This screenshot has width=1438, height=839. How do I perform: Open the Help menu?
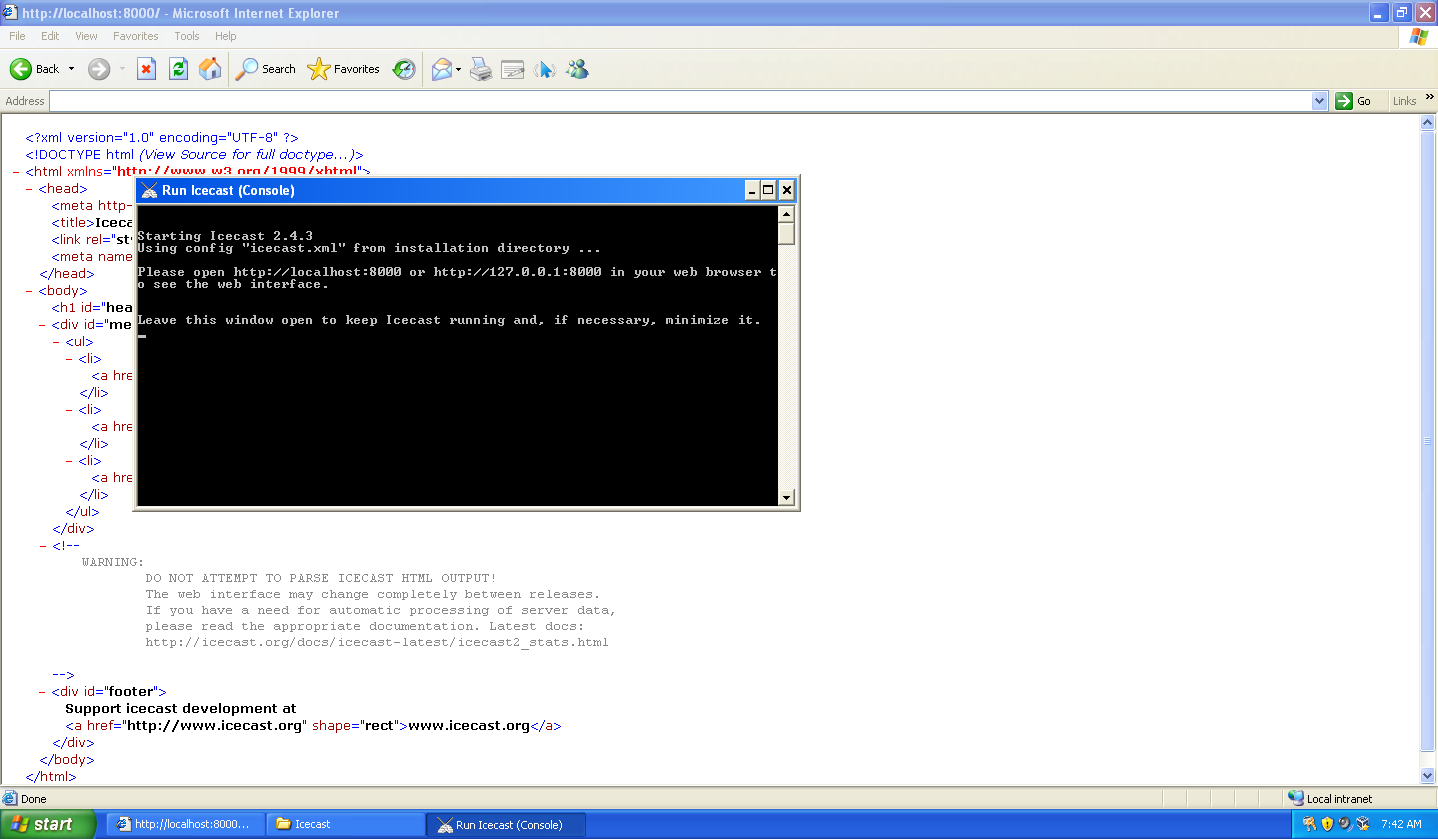coord(226,36)
